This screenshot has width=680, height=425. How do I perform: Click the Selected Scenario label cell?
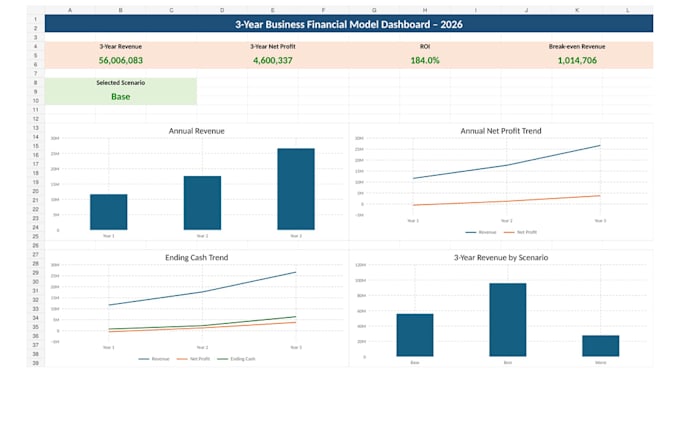coord(121,82)
